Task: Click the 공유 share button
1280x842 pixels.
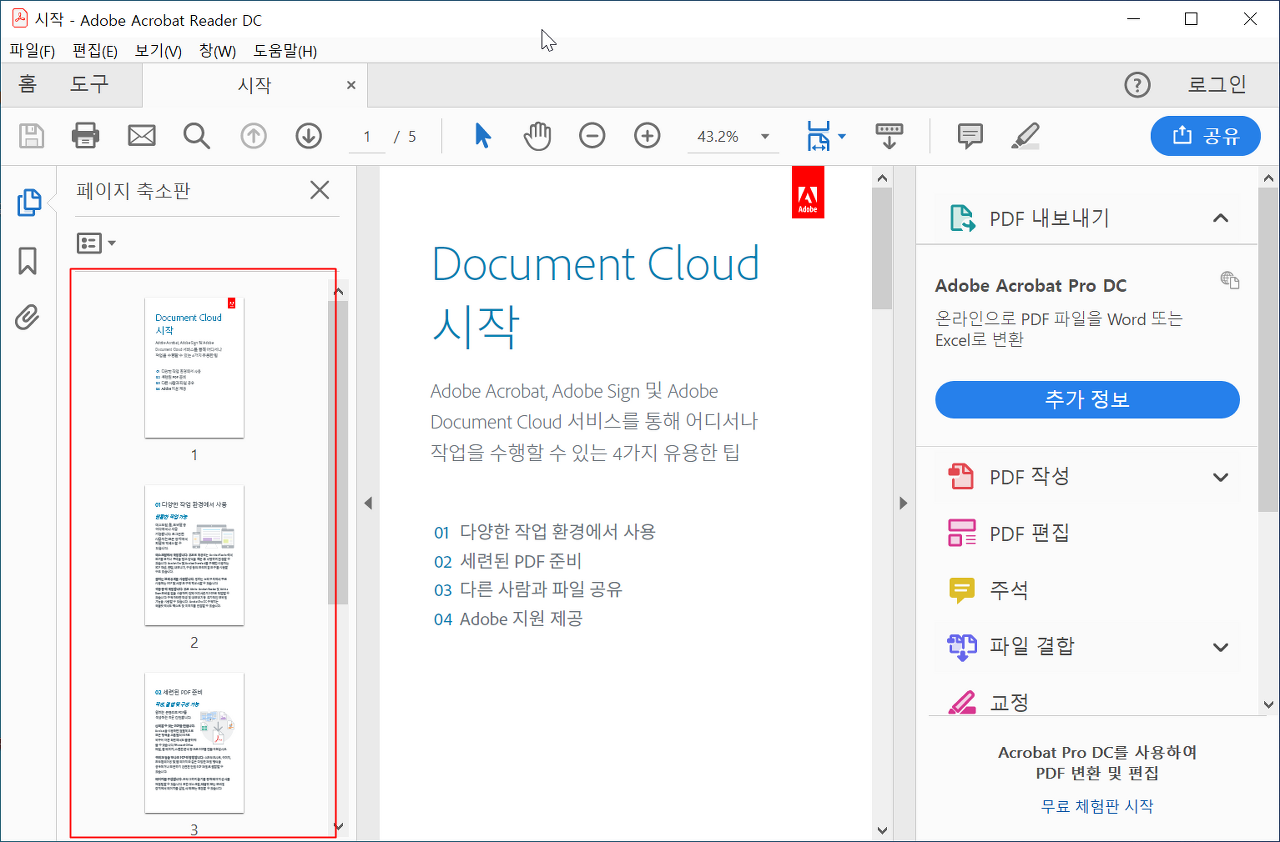Action: point(1205,136)
